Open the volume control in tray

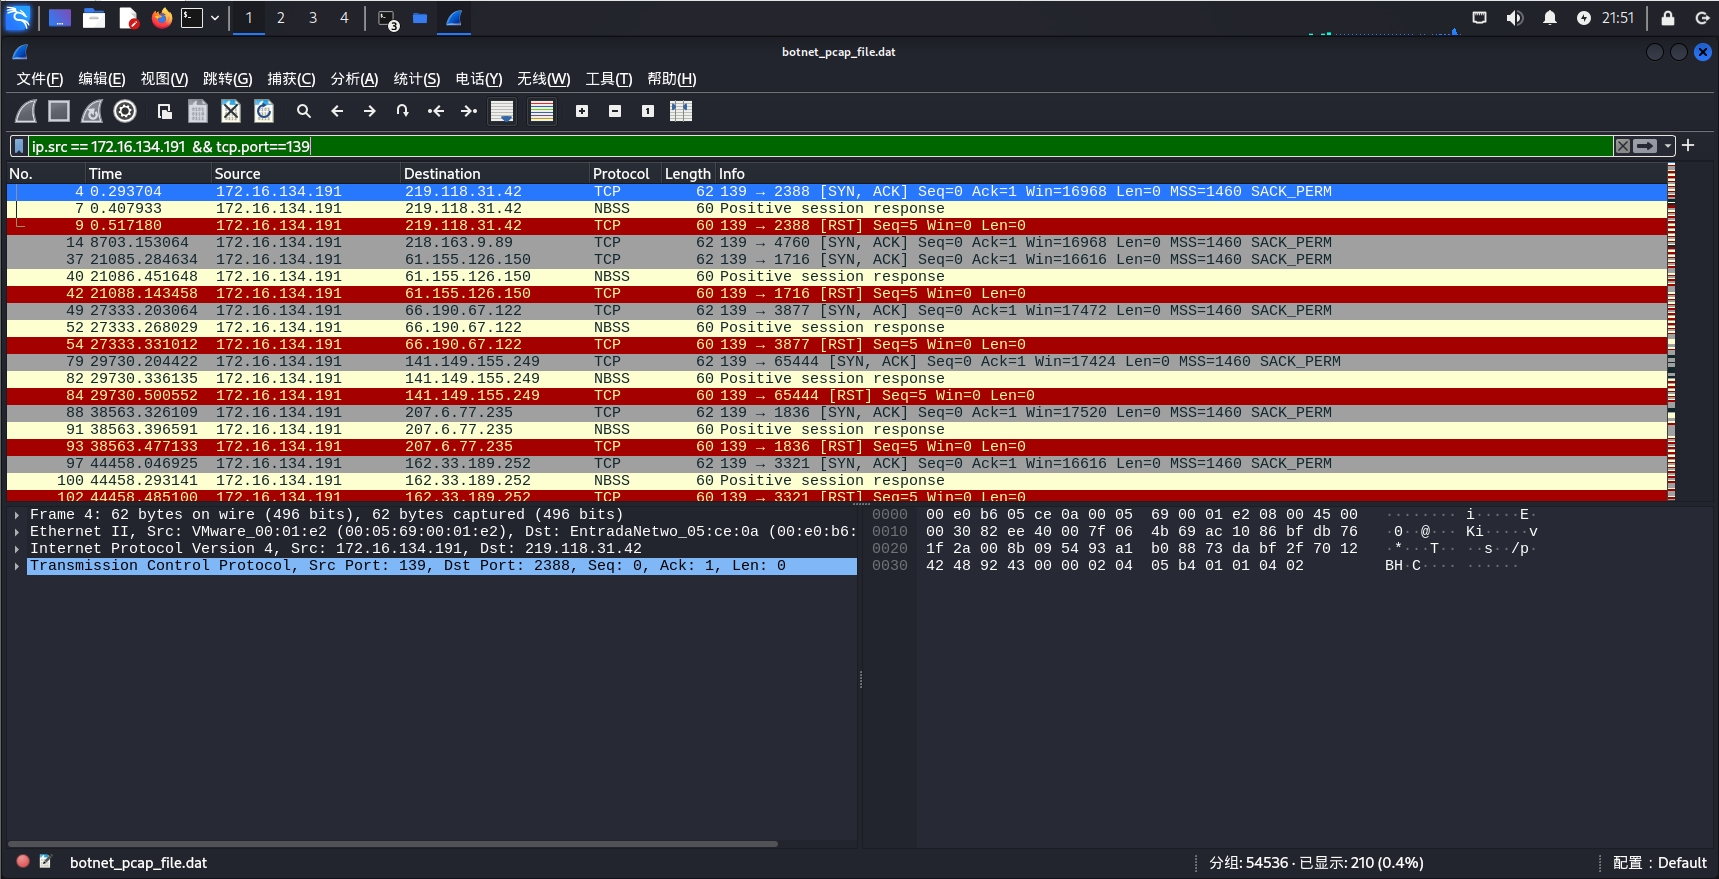pyautogui.click(x=1515, y=18)
